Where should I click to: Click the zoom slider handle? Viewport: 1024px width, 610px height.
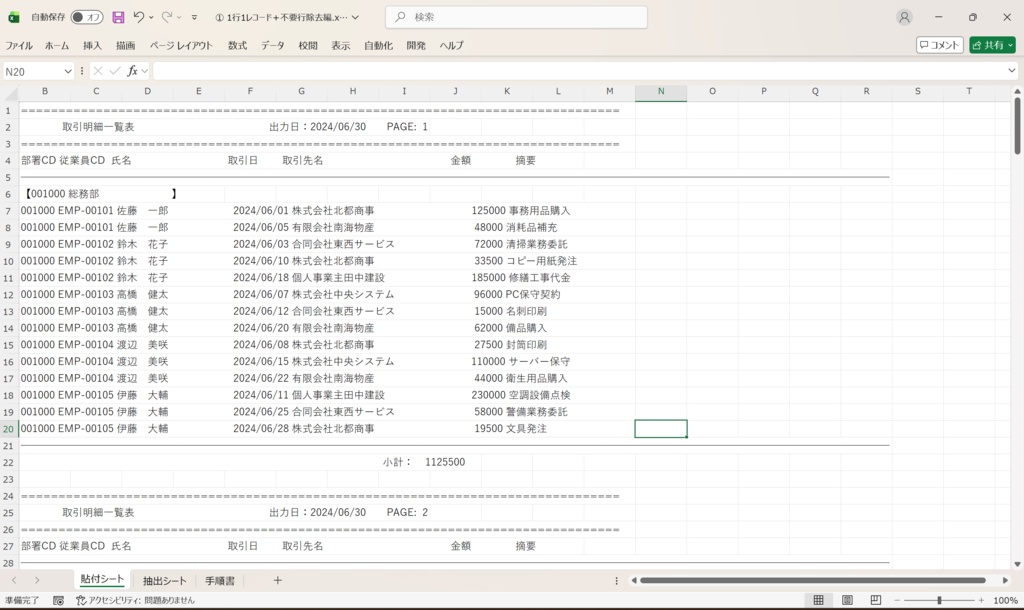(x=939, y=600)
